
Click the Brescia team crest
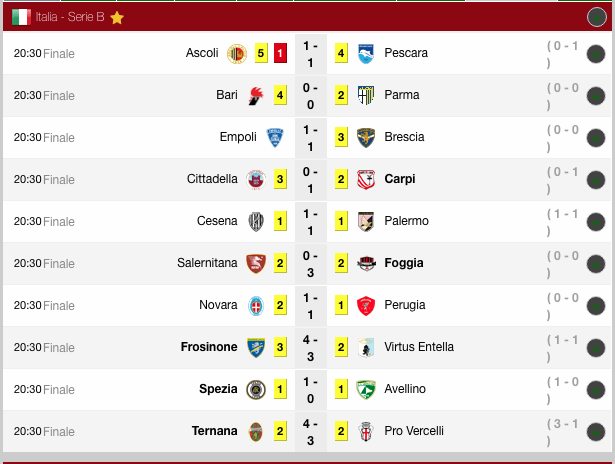366,137
